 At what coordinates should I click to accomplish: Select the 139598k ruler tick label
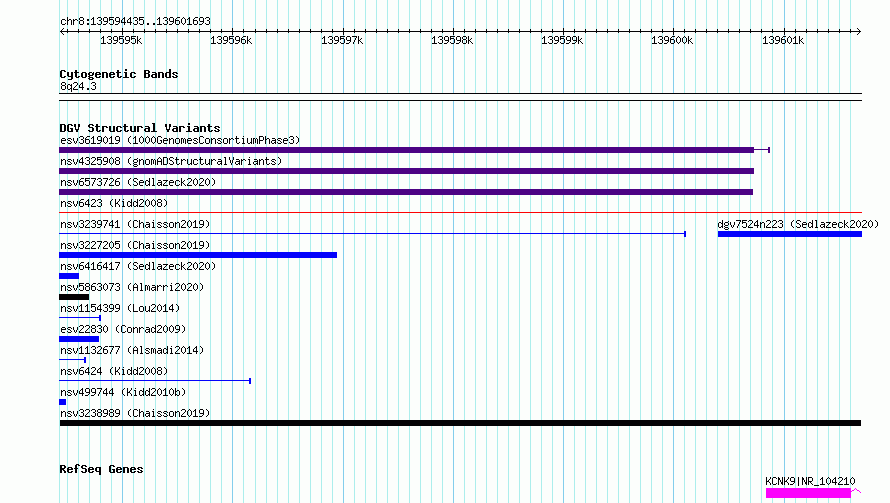click(x=452, y=40)
